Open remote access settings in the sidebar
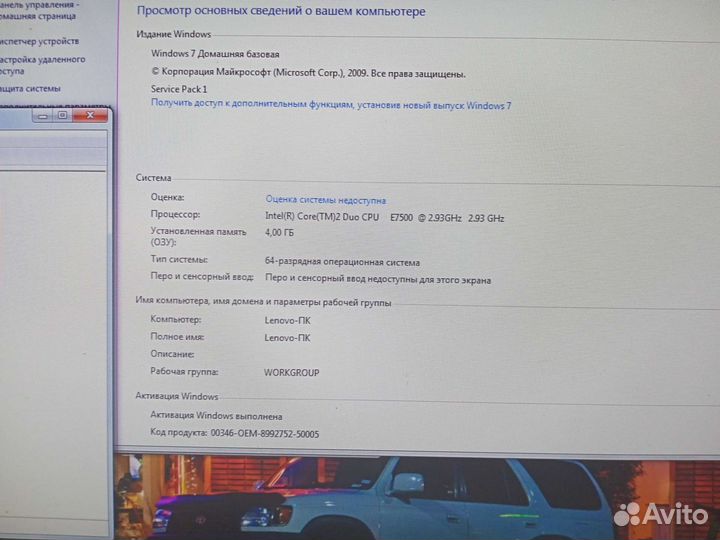720x540 pixels. click(42, 65)
